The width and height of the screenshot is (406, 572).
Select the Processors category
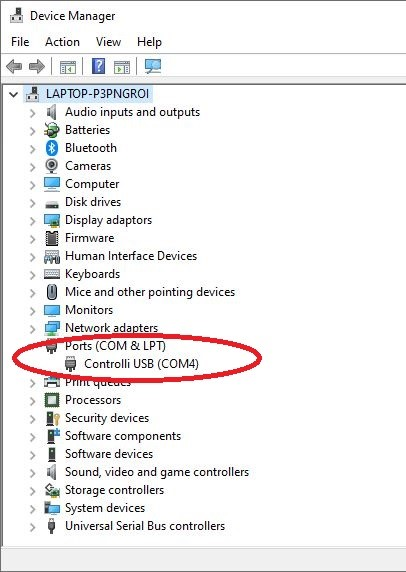(x=93, y=400)
